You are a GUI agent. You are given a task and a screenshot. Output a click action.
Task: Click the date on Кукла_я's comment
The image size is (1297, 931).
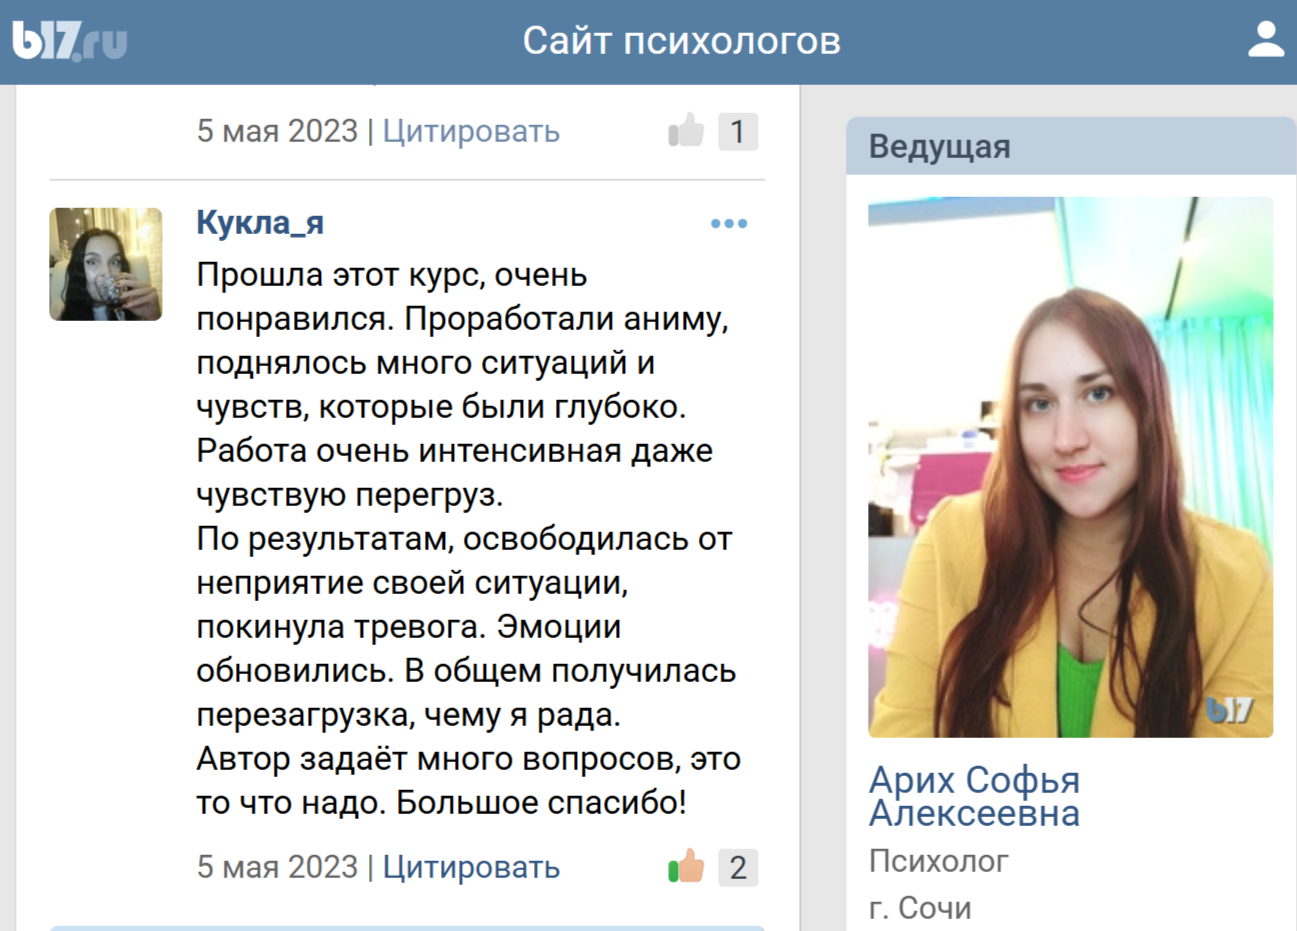[x=277, y=867]
